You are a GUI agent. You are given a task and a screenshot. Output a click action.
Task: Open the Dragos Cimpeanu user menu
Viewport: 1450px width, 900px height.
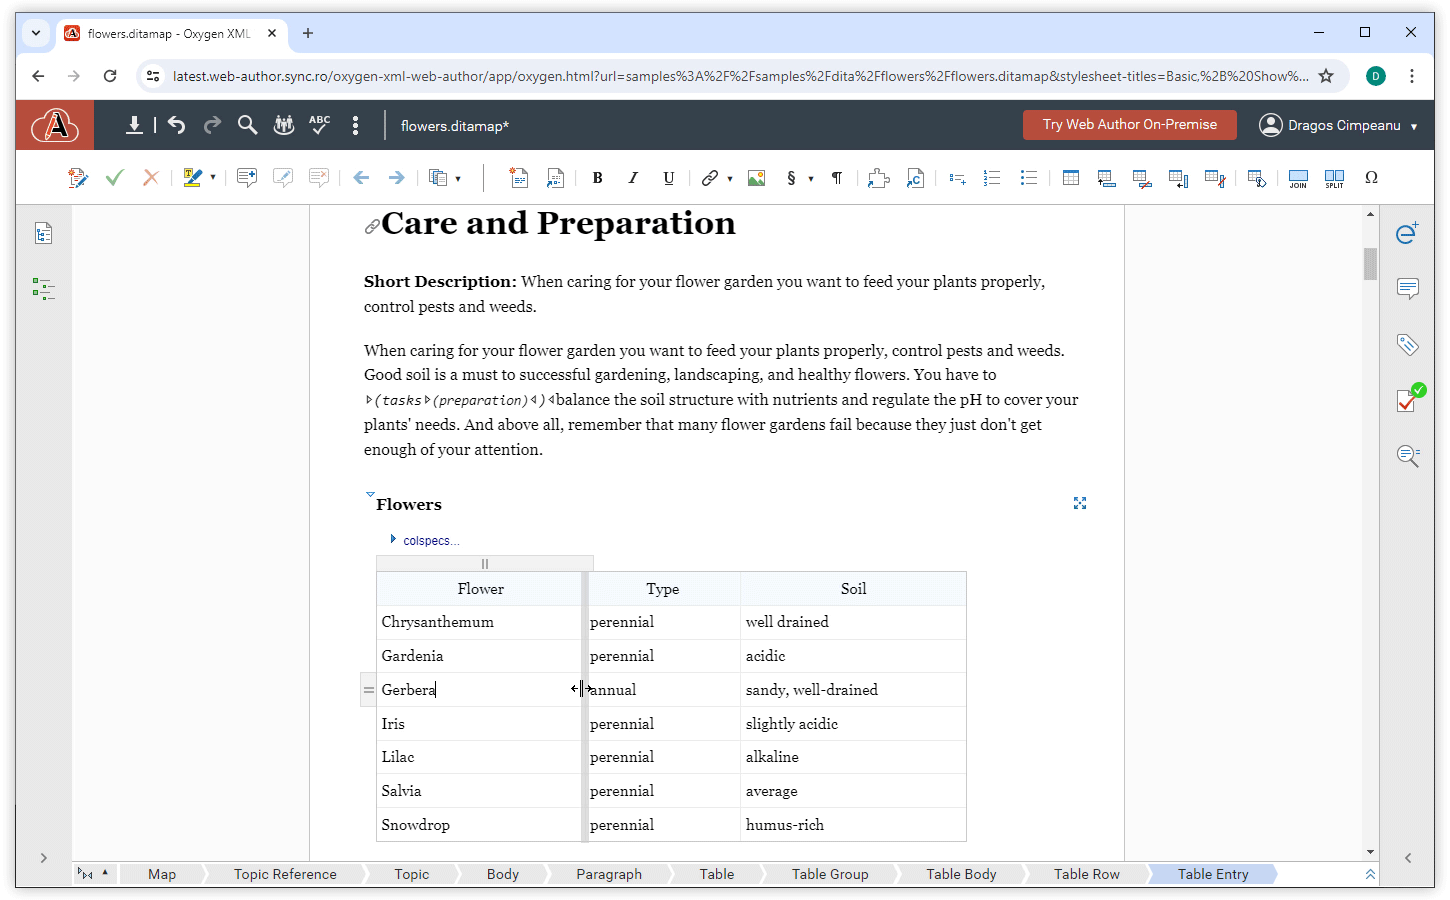point(1338,125)
